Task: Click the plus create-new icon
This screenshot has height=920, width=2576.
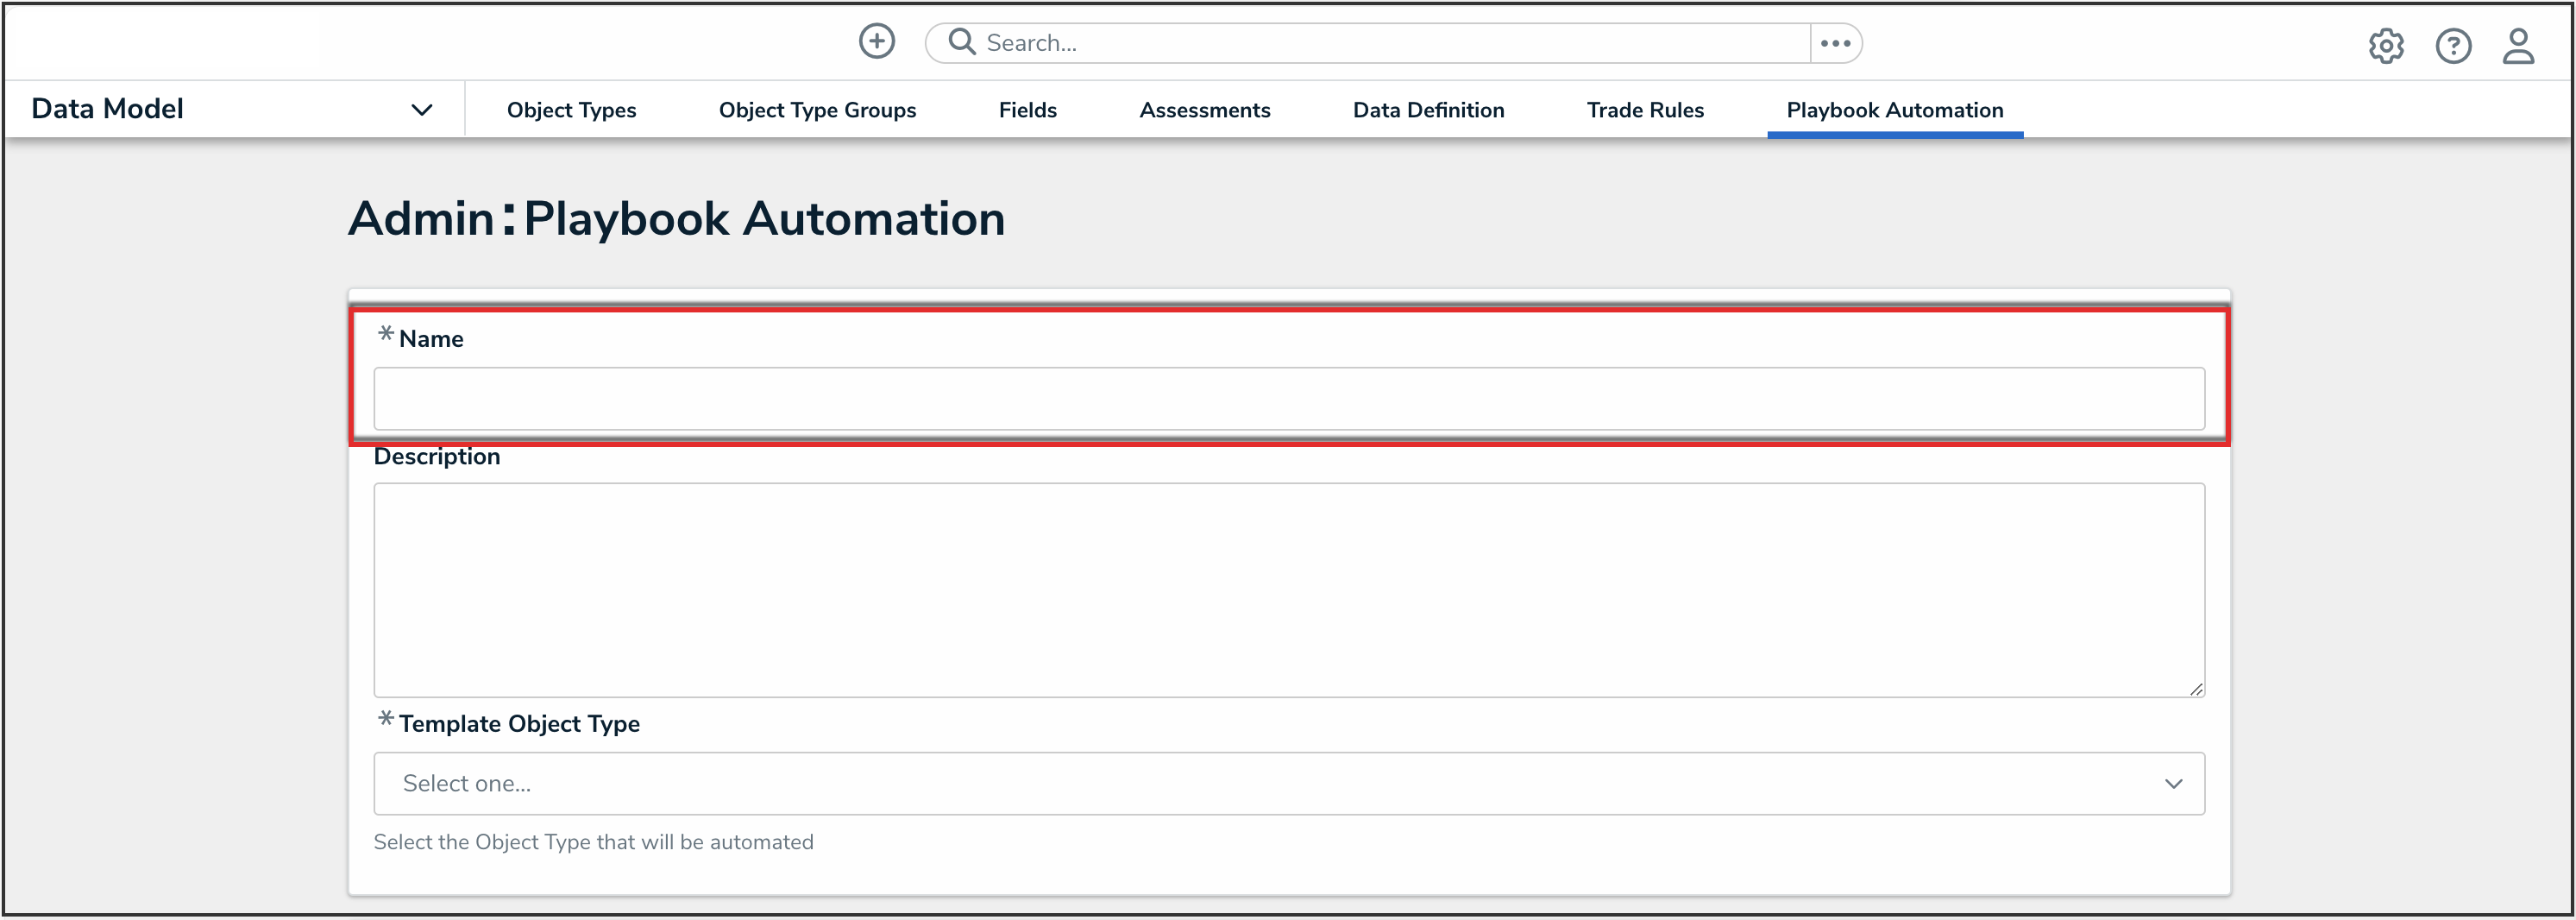Action: (x=876, y=42)
